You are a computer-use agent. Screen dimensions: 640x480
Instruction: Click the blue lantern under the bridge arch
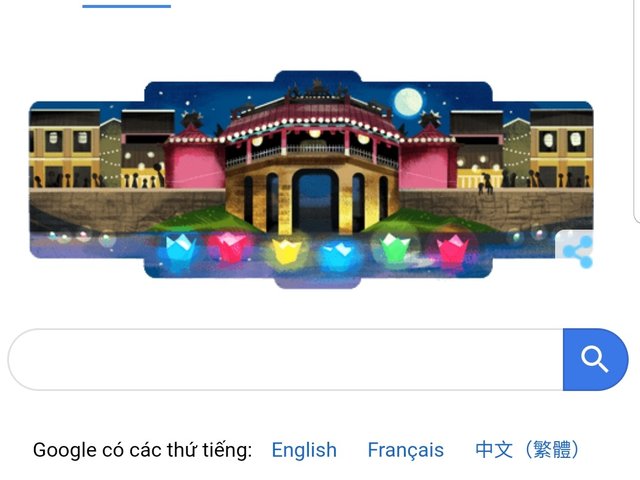pos(340,253)
